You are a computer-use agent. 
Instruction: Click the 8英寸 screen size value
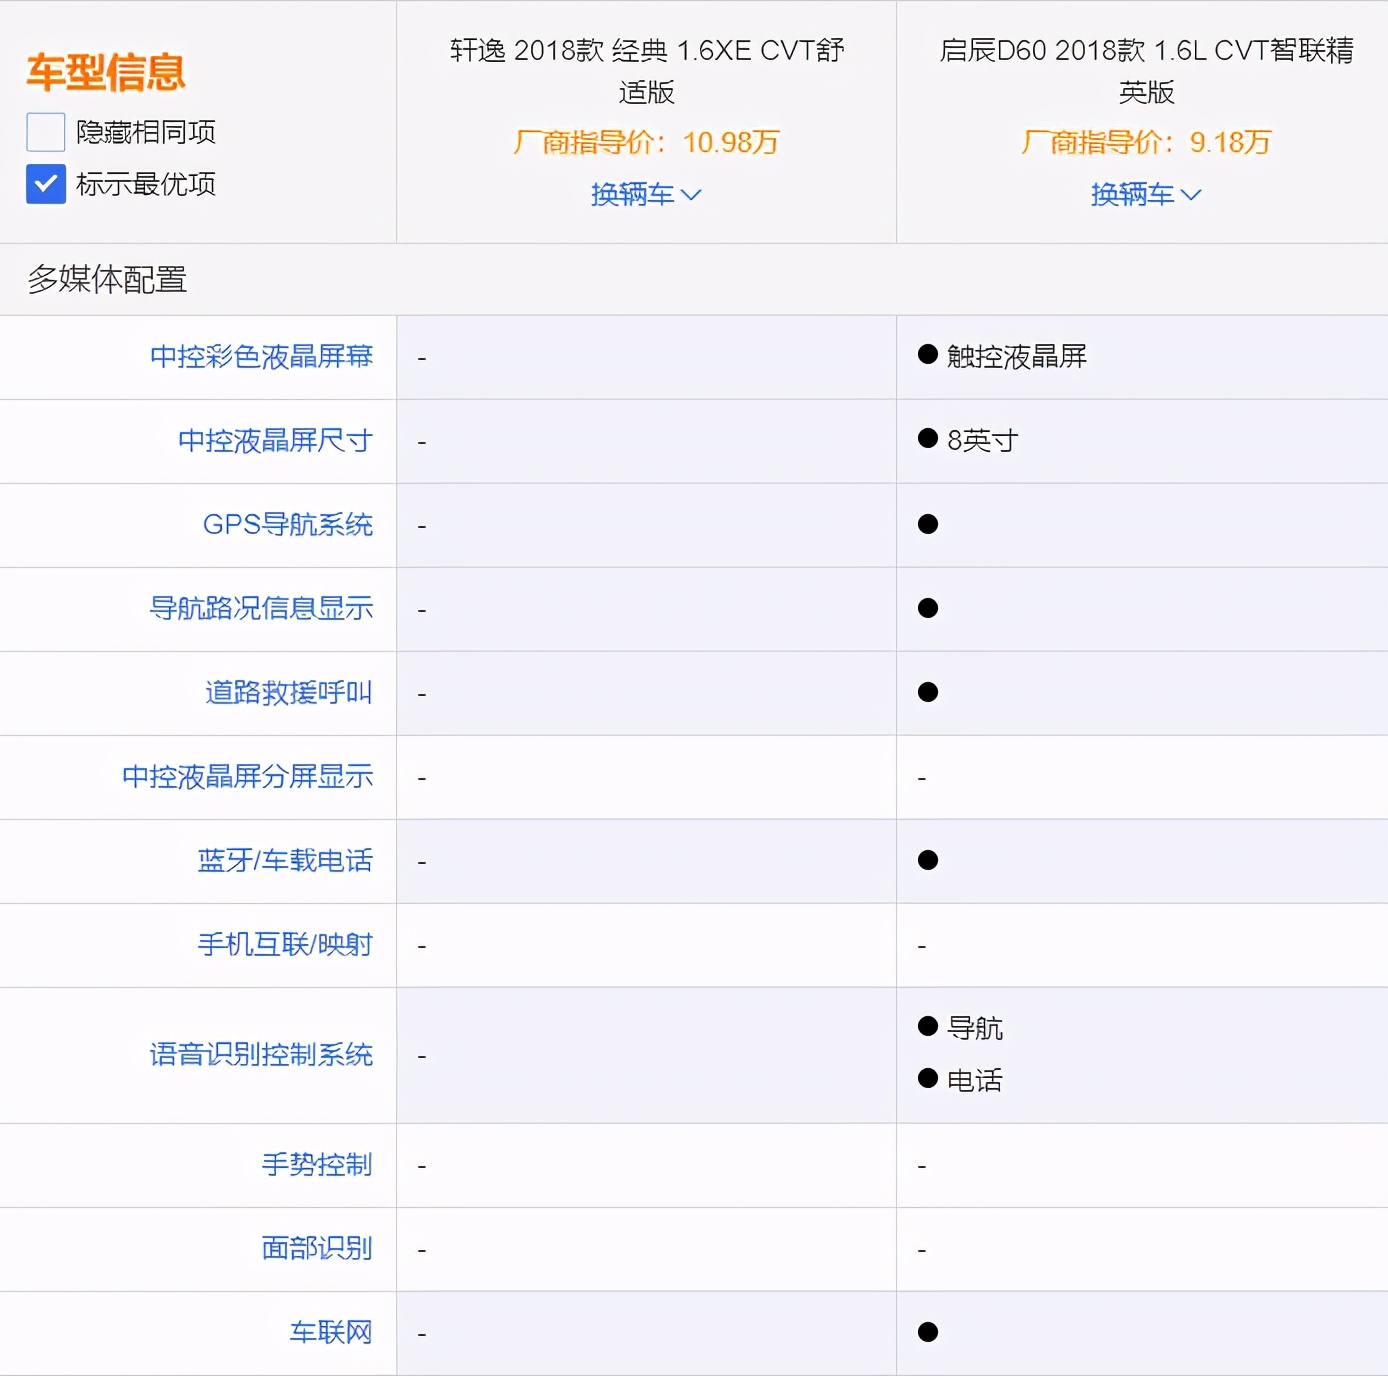tap(982, 441)
